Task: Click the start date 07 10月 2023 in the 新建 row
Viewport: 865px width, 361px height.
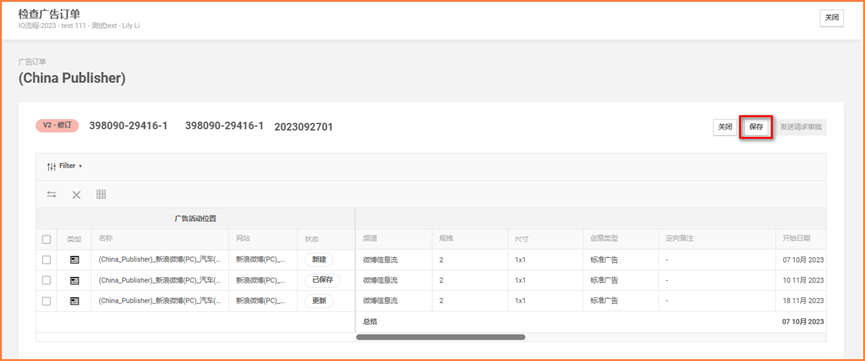Action: pos(803,259)
